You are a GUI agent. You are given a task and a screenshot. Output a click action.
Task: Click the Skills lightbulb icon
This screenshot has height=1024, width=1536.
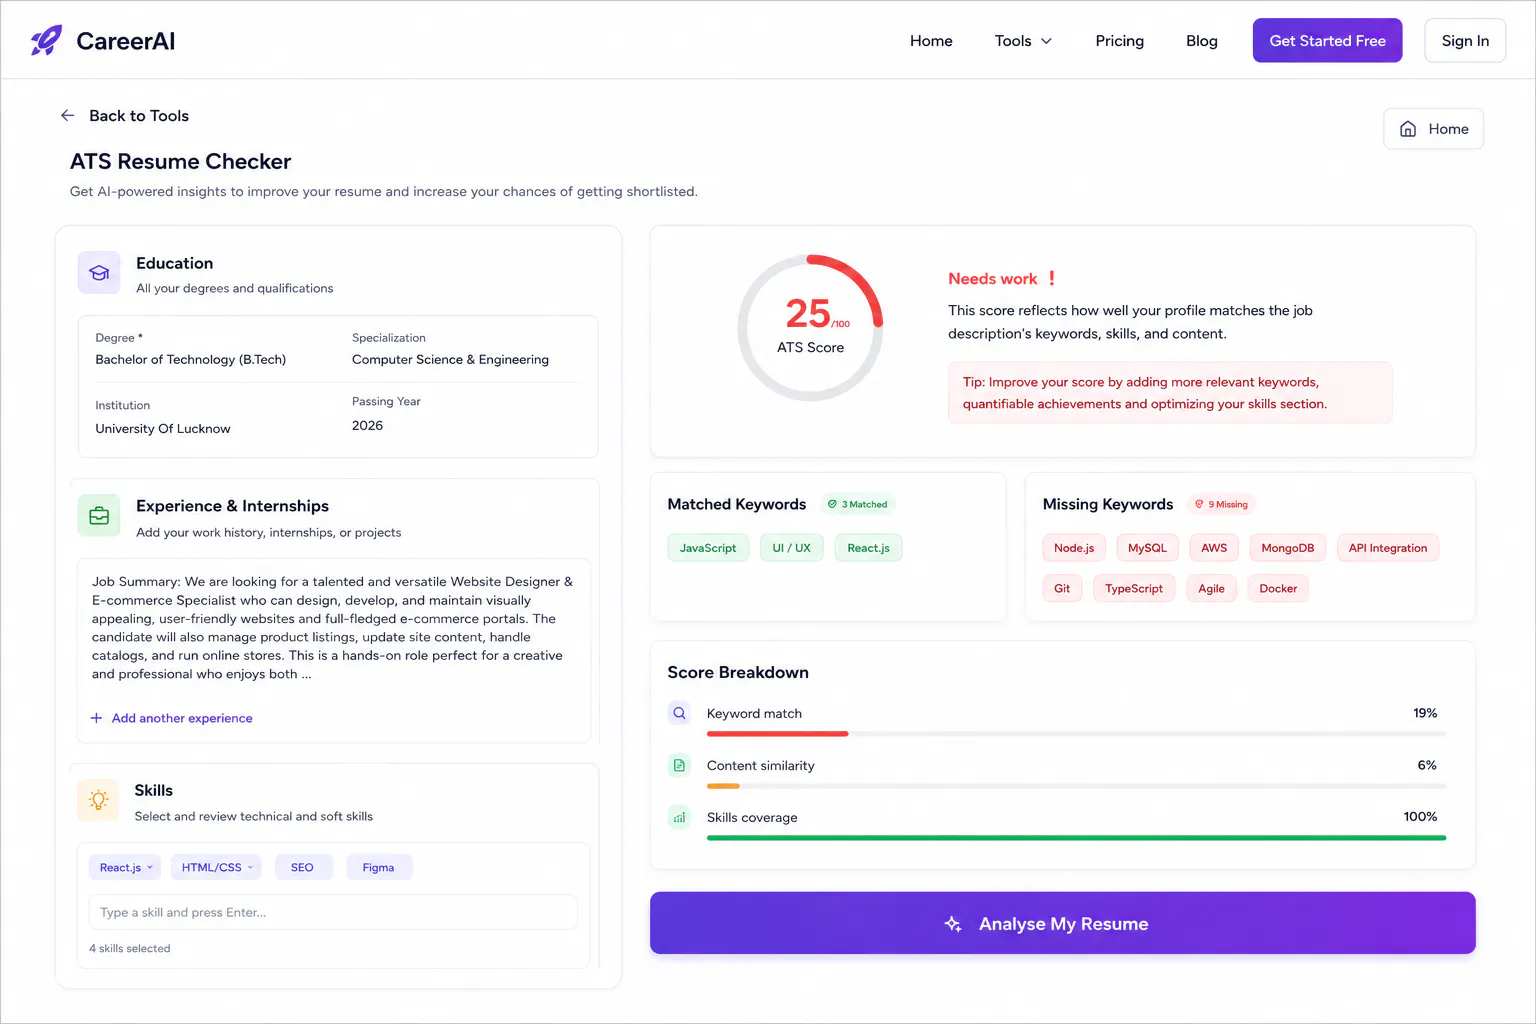[98, 800]
